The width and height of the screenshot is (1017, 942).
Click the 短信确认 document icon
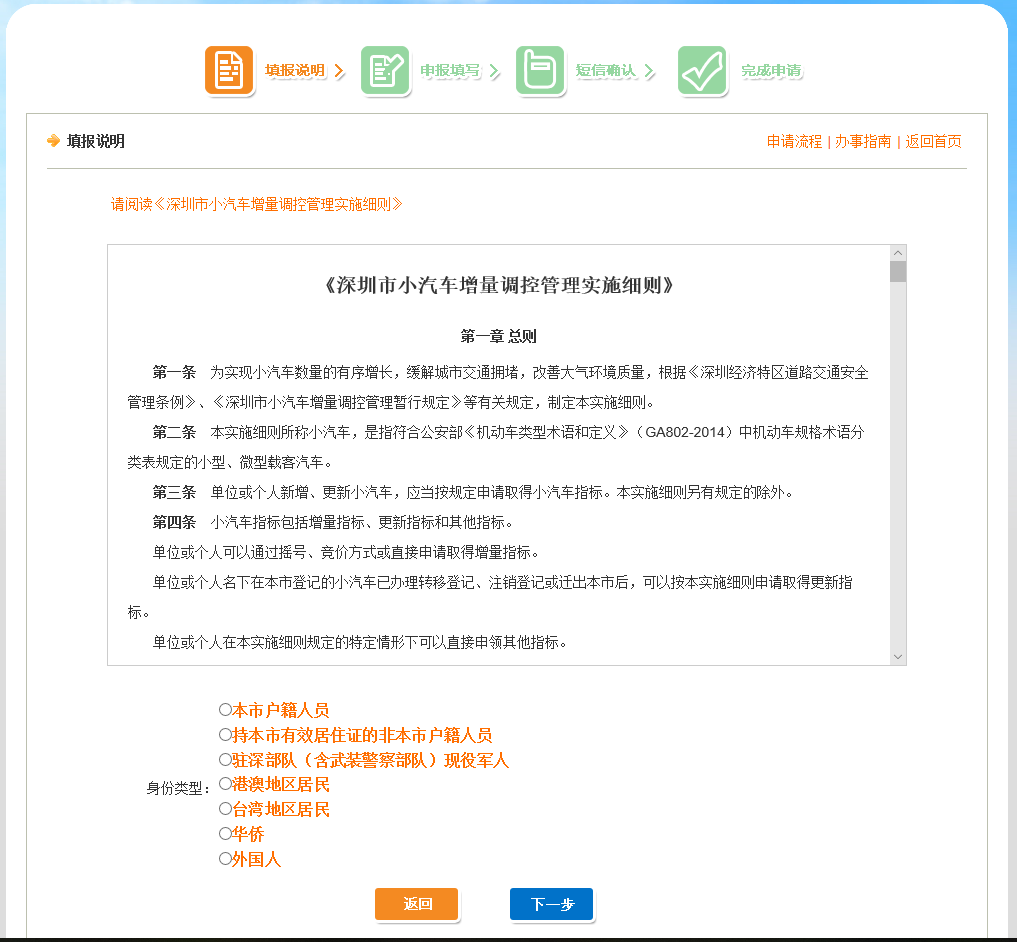(541, 70)
